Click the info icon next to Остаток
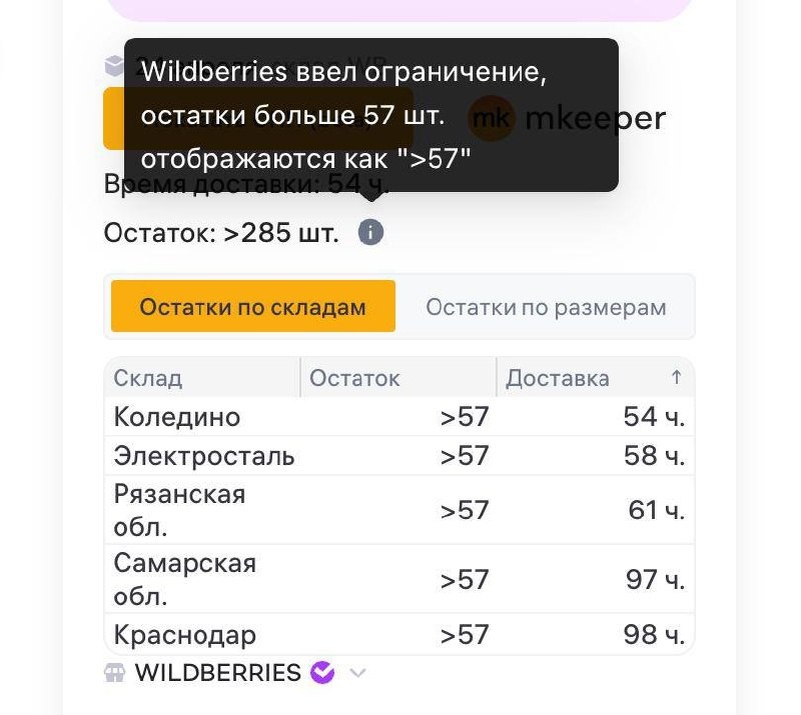The width and height of the screenshot is (801, 715). click(371, 232)
